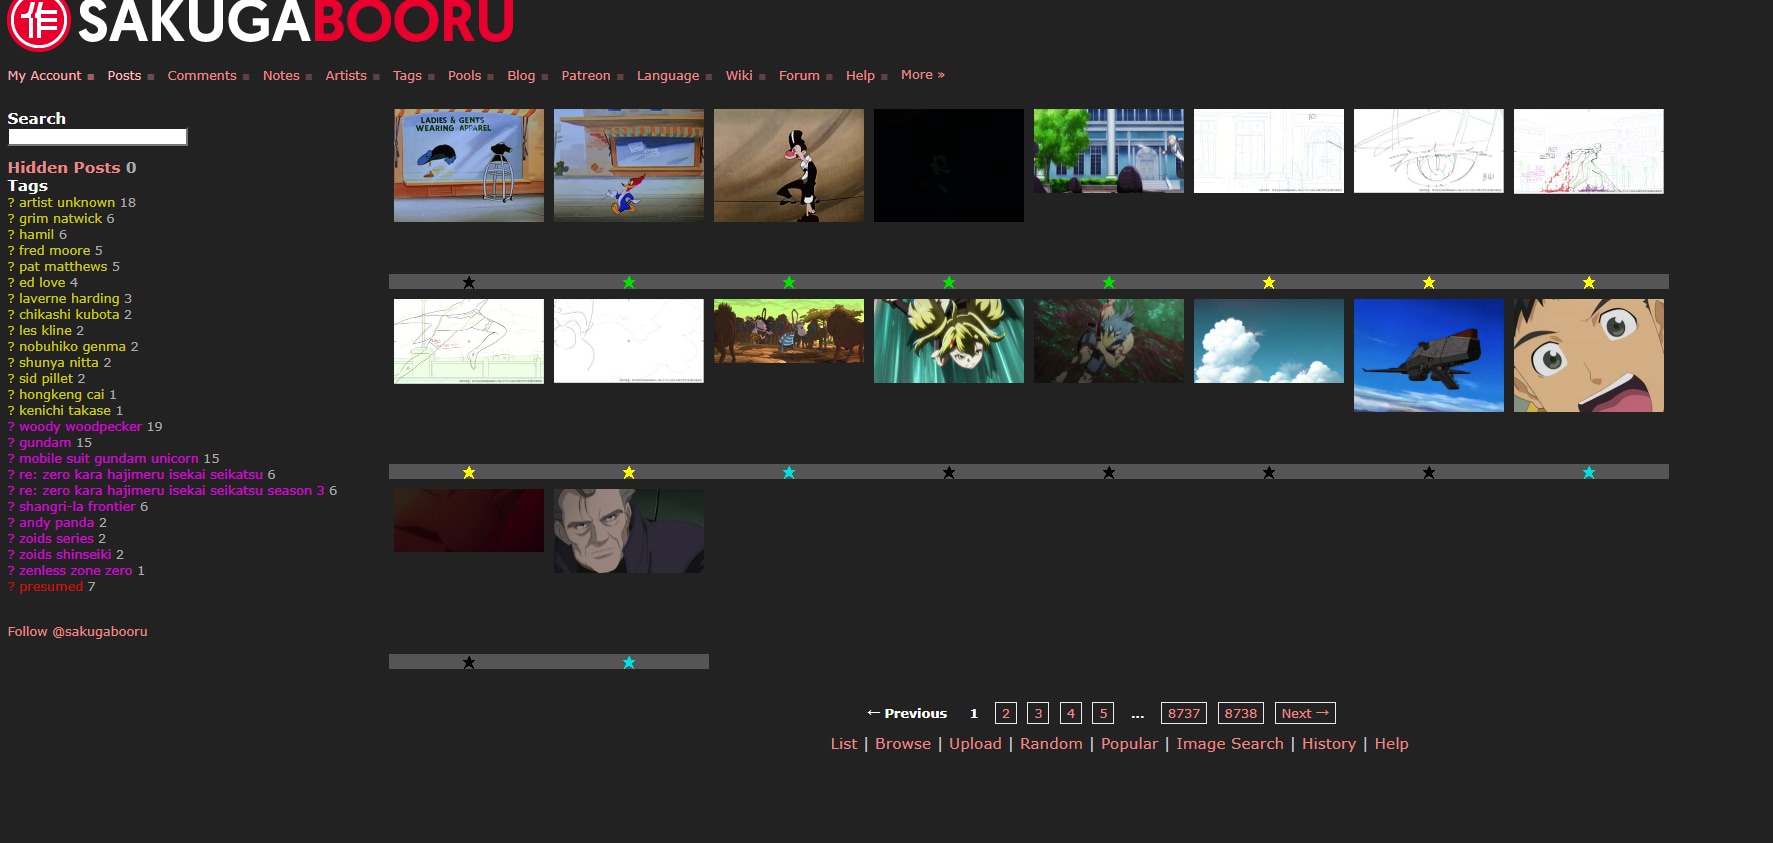Click green star under the all-black thumbnail

(x=949, y=283)
